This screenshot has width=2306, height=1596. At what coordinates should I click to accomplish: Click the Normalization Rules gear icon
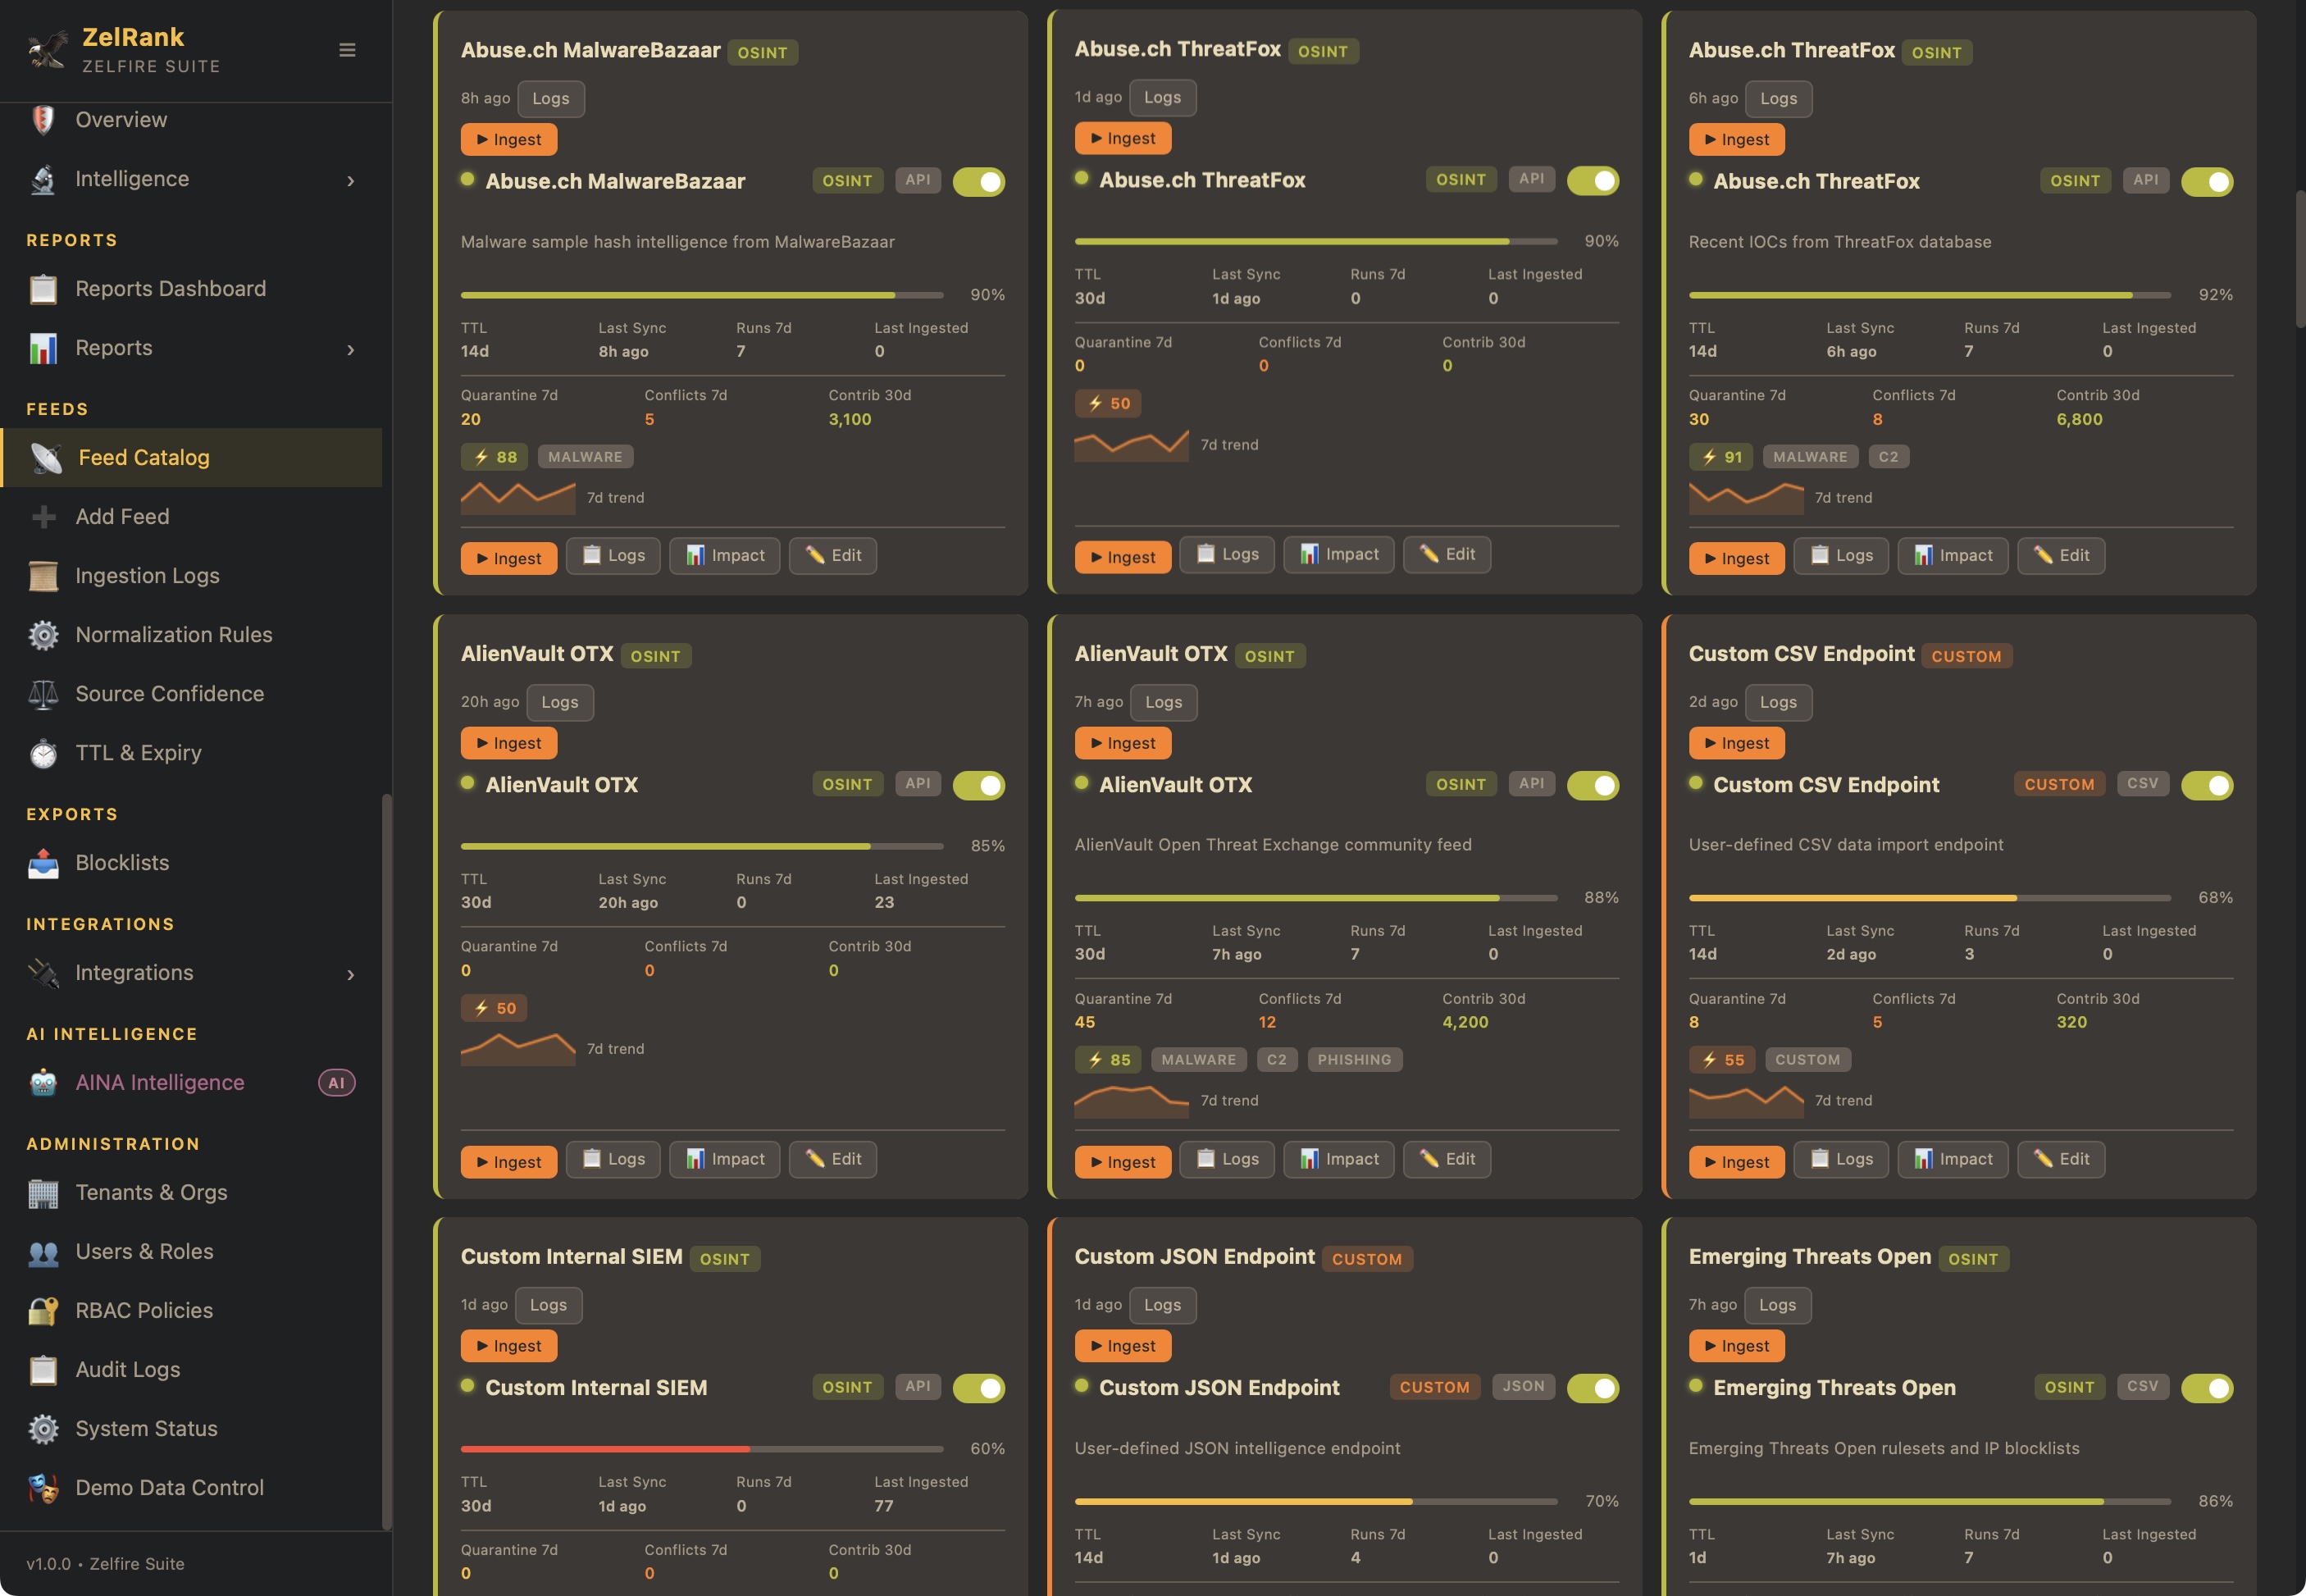43,635
